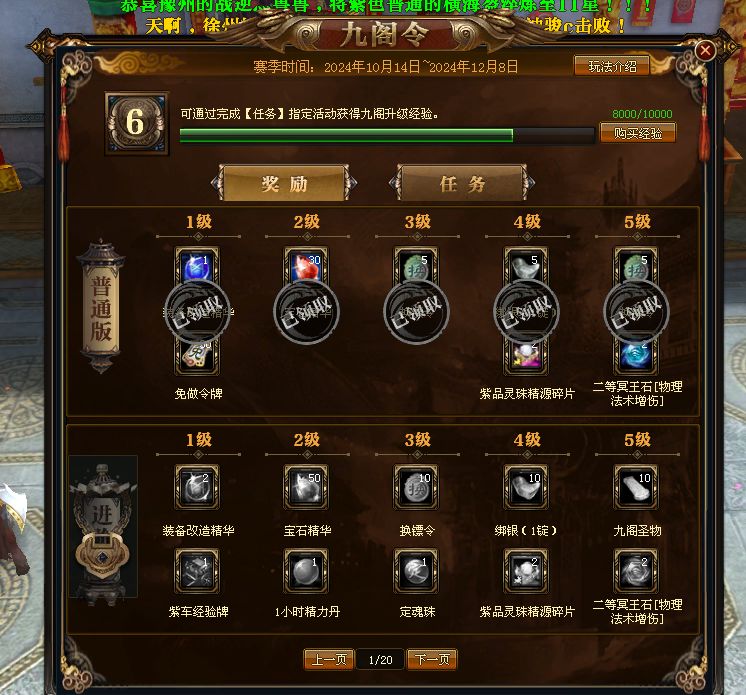Open the 玩法介绍 guide button

pyautogui.click(x=612, y=66)
